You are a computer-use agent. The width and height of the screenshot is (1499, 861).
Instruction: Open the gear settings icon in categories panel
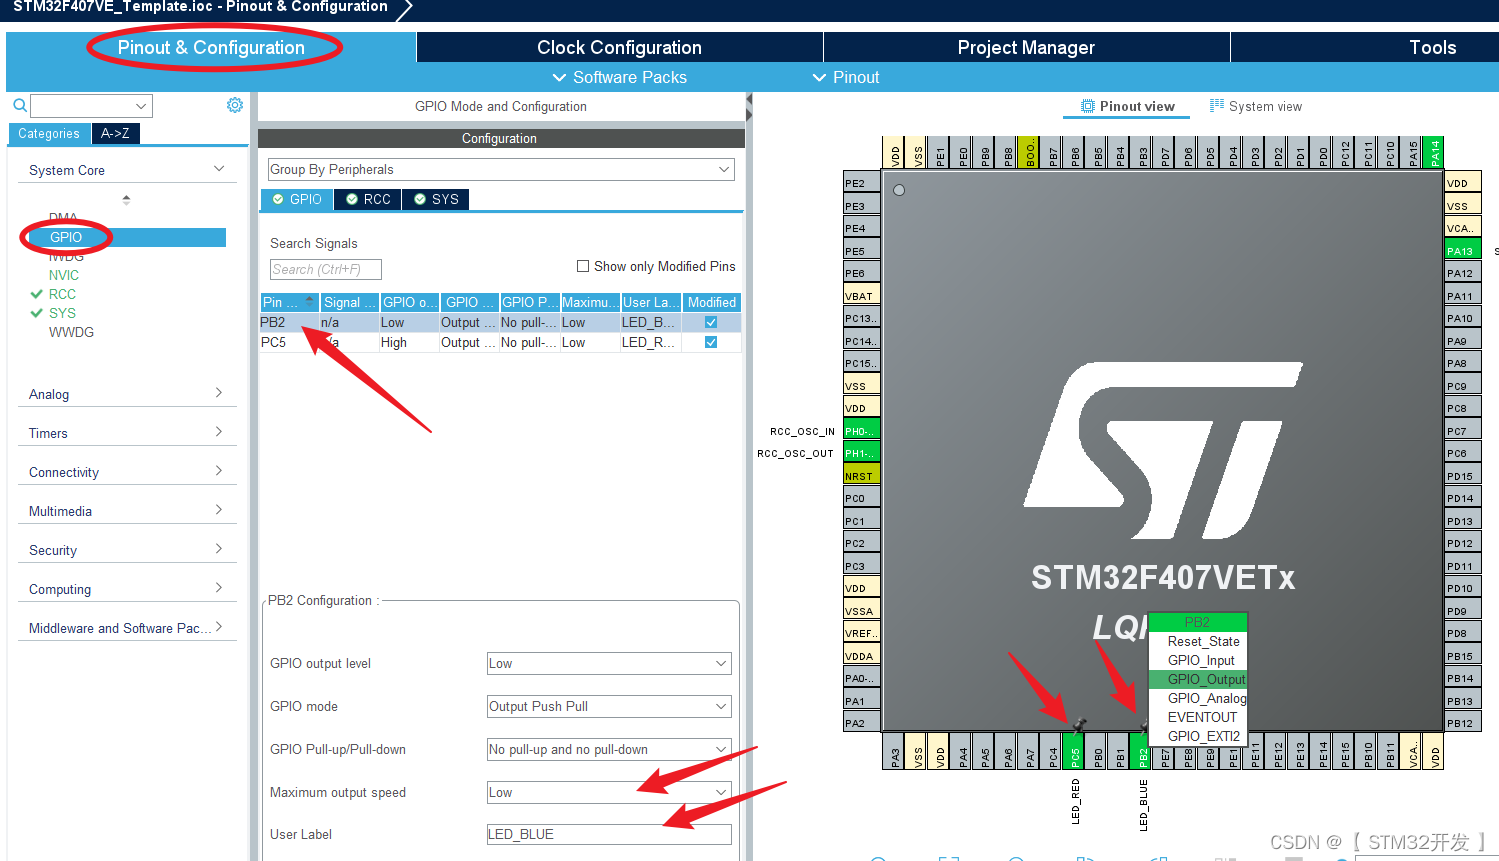(x=235, y=105)
